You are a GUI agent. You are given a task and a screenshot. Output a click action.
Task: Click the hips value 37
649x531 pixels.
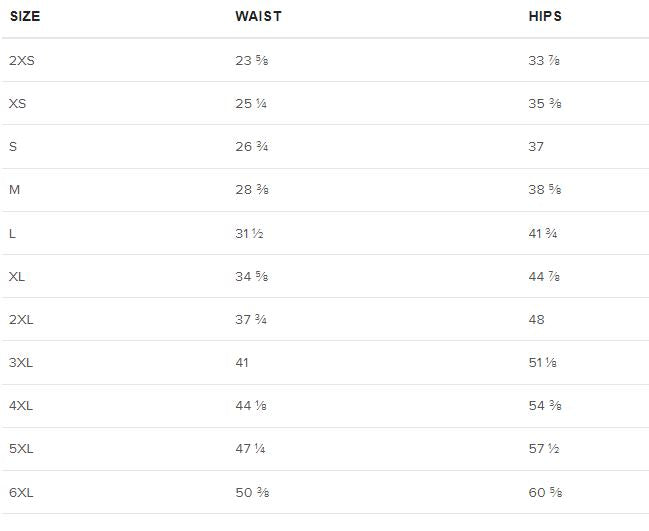point(536,147)
